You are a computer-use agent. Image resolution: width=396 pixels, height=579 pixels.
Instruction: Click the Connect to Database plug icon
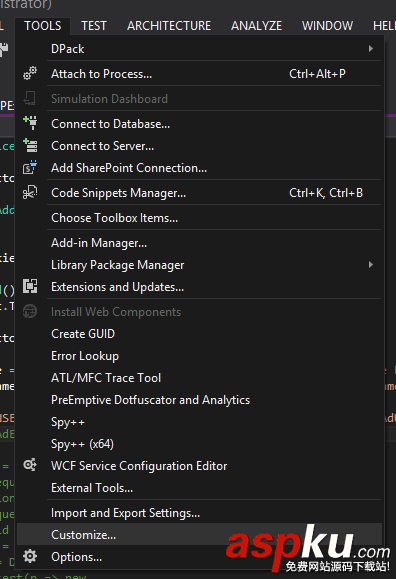tap(30, 123)
